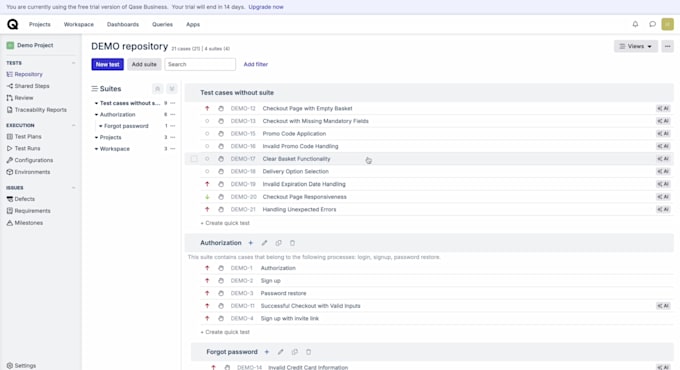Open the Projects top menu
Screen dimensions: 680x370
coord(40,24)
